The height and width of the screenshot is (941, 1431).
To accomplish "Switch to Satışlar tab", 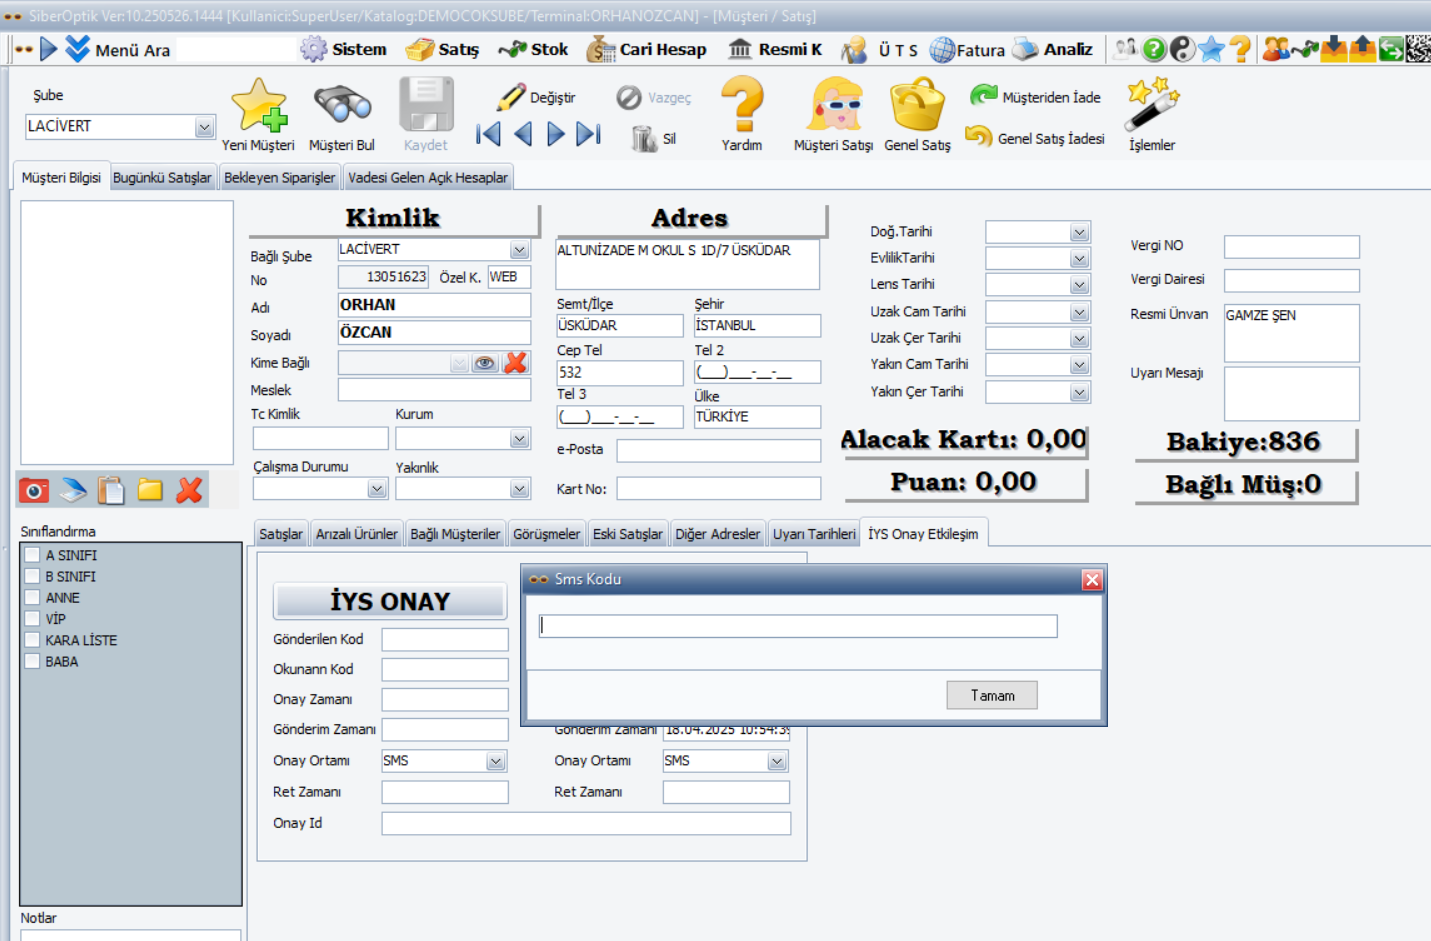I will click(281, 534).
